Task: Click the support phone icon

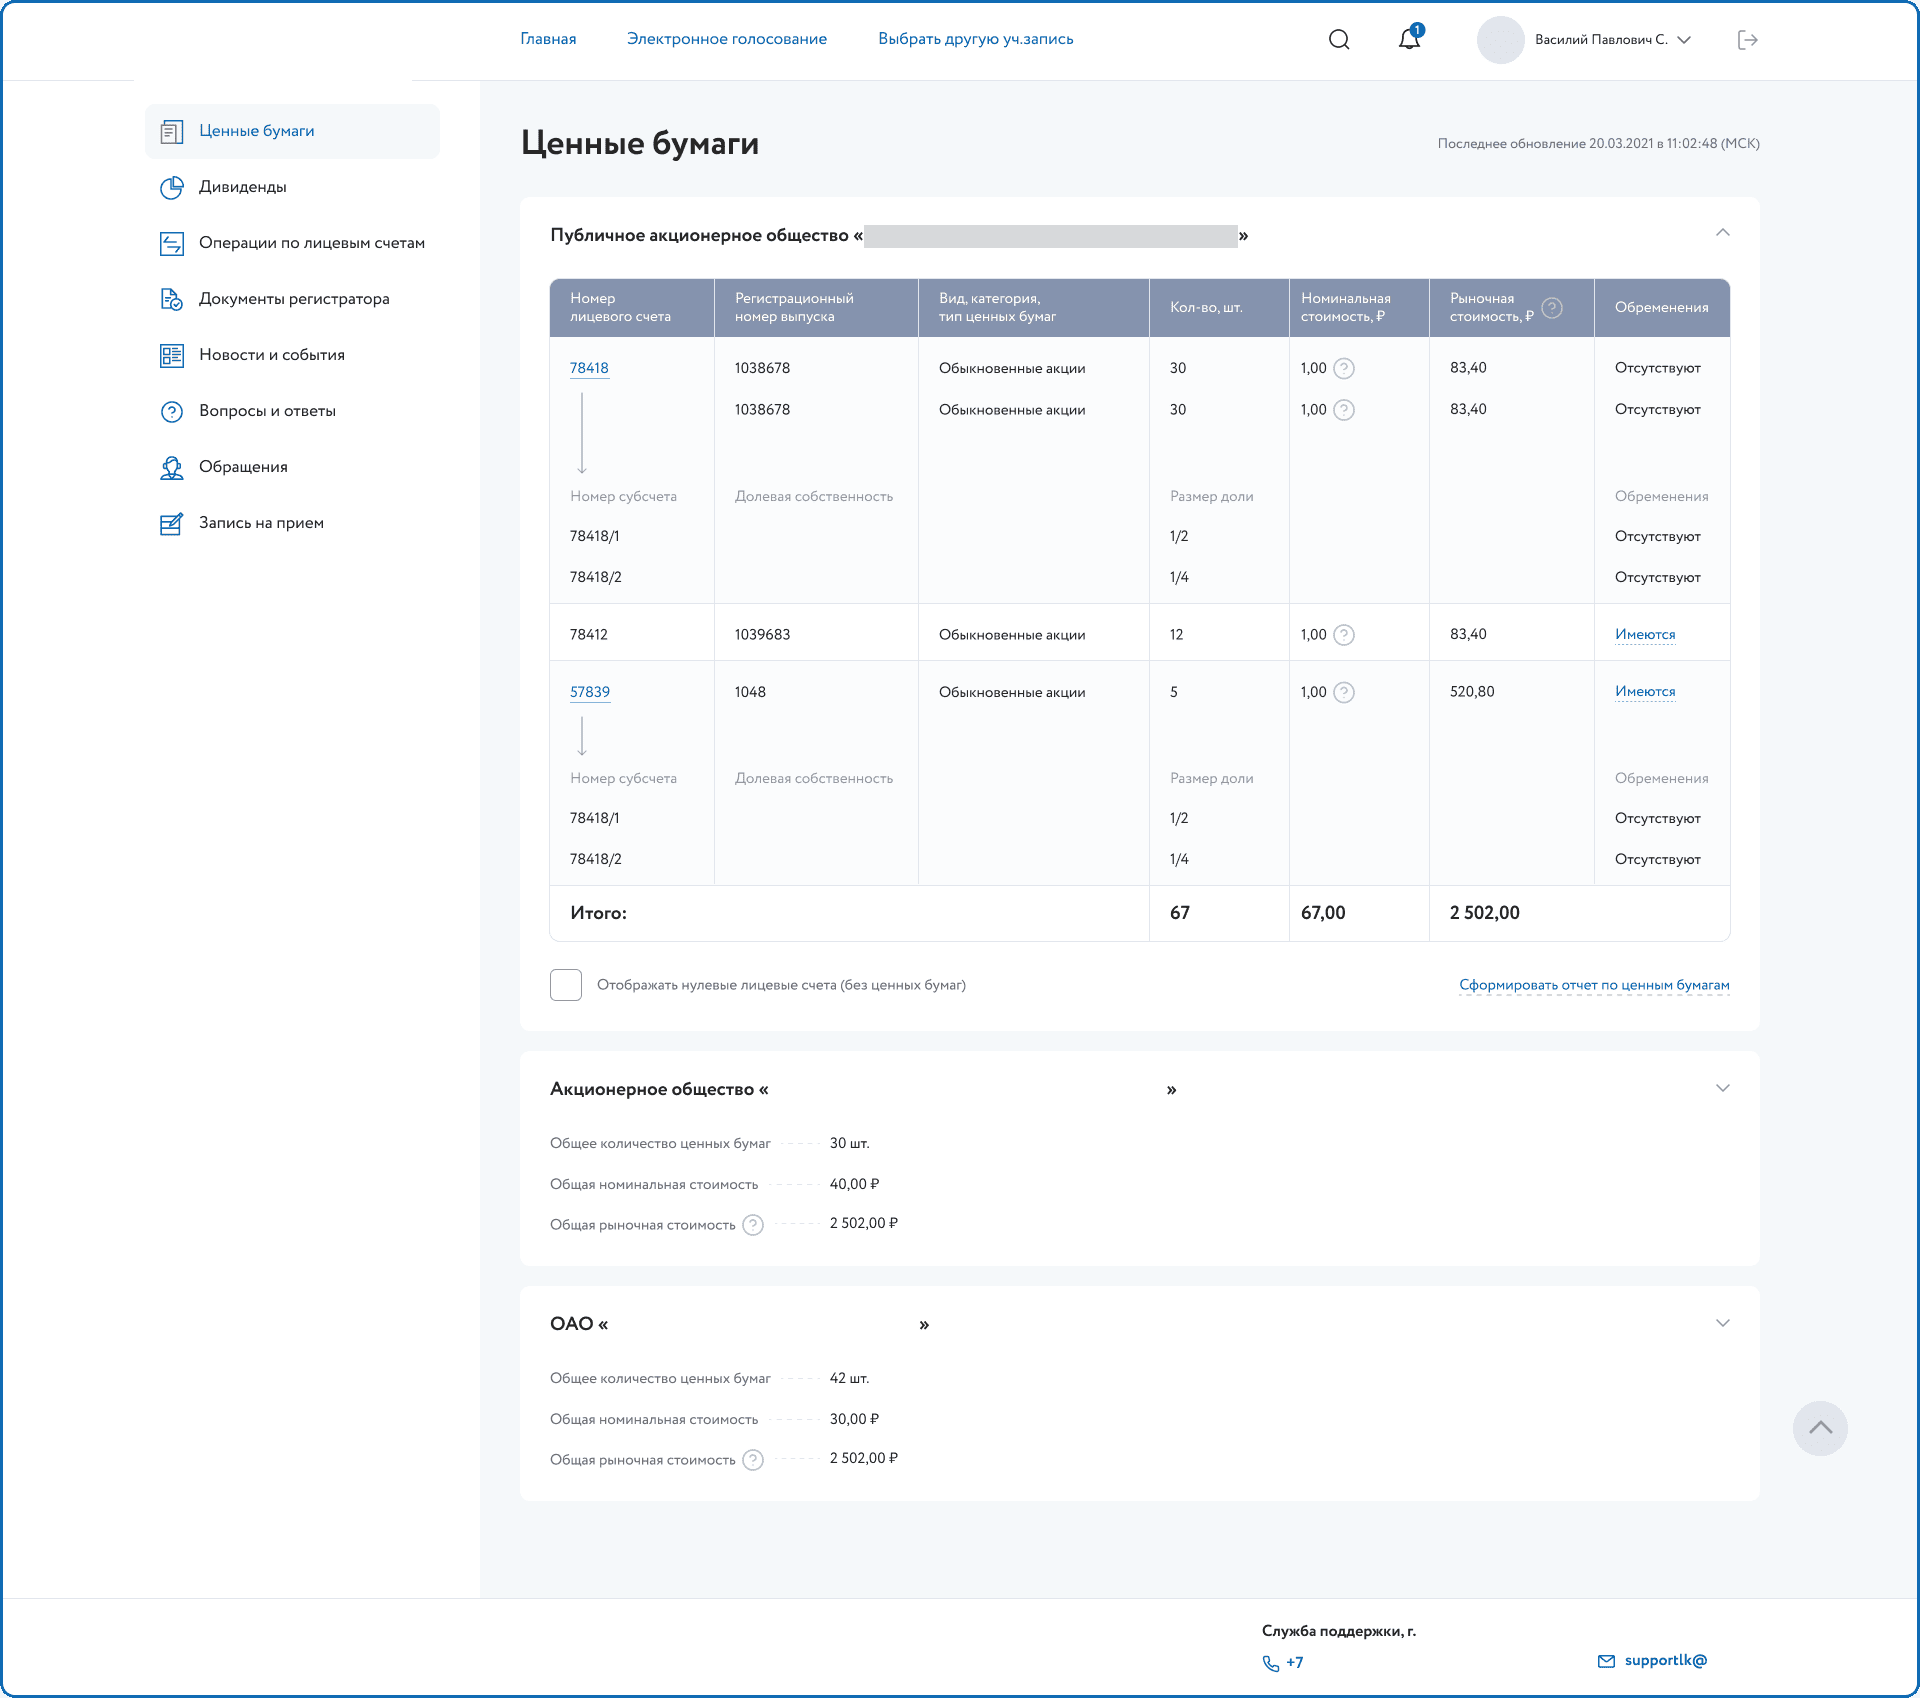Action: pyautogui.click(x=1271, y=1663)
